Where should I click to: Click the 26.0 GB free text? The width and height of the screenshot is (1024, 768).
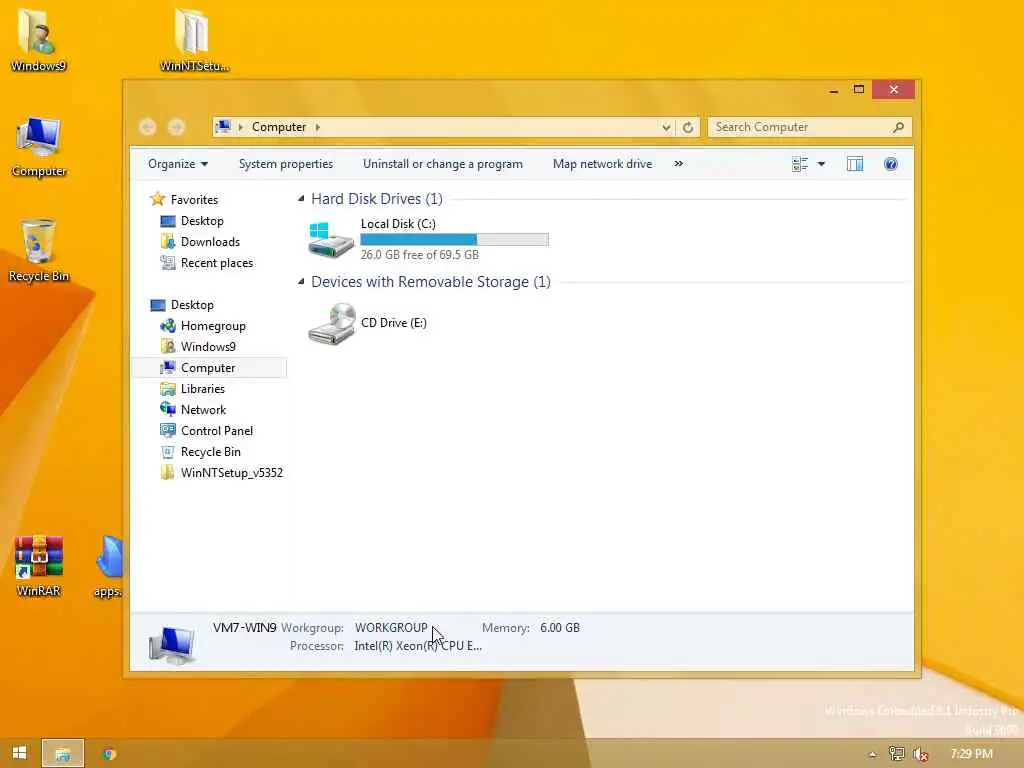(419, 255)
